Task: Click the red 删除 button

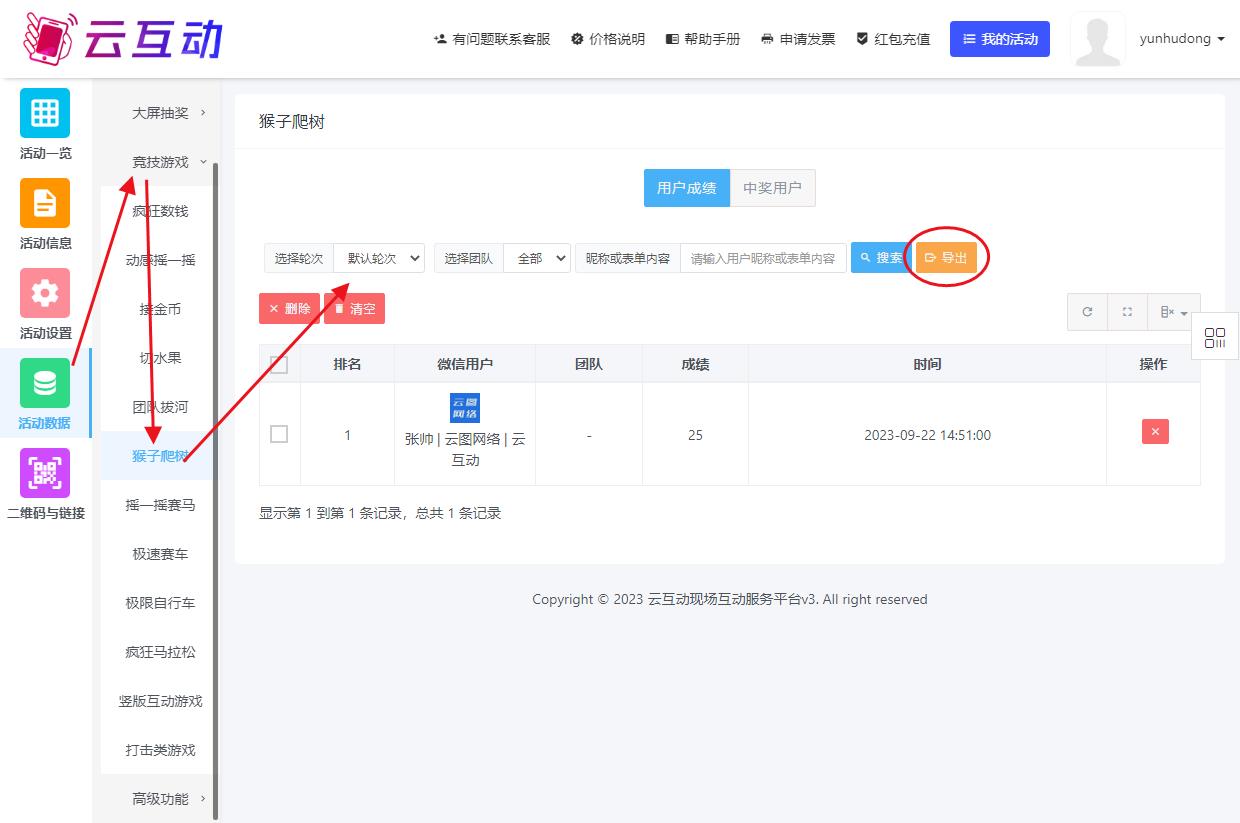Action: [289, 309]
